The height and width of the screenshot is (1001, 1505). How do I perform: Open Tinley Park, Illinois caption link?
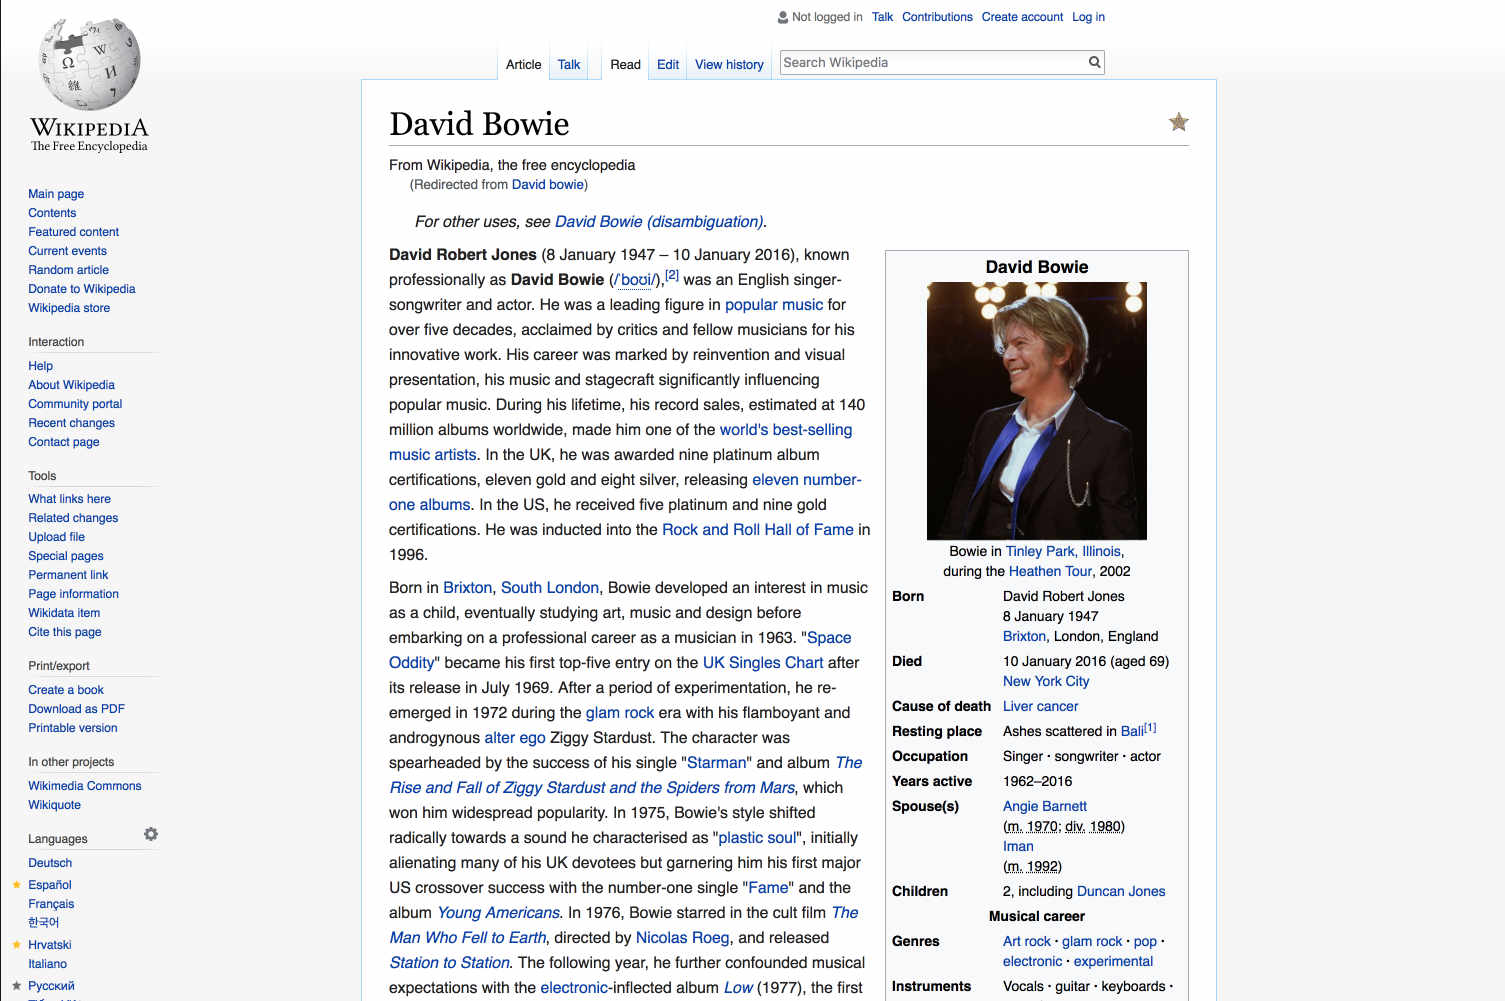click(x=1063, y=551)
